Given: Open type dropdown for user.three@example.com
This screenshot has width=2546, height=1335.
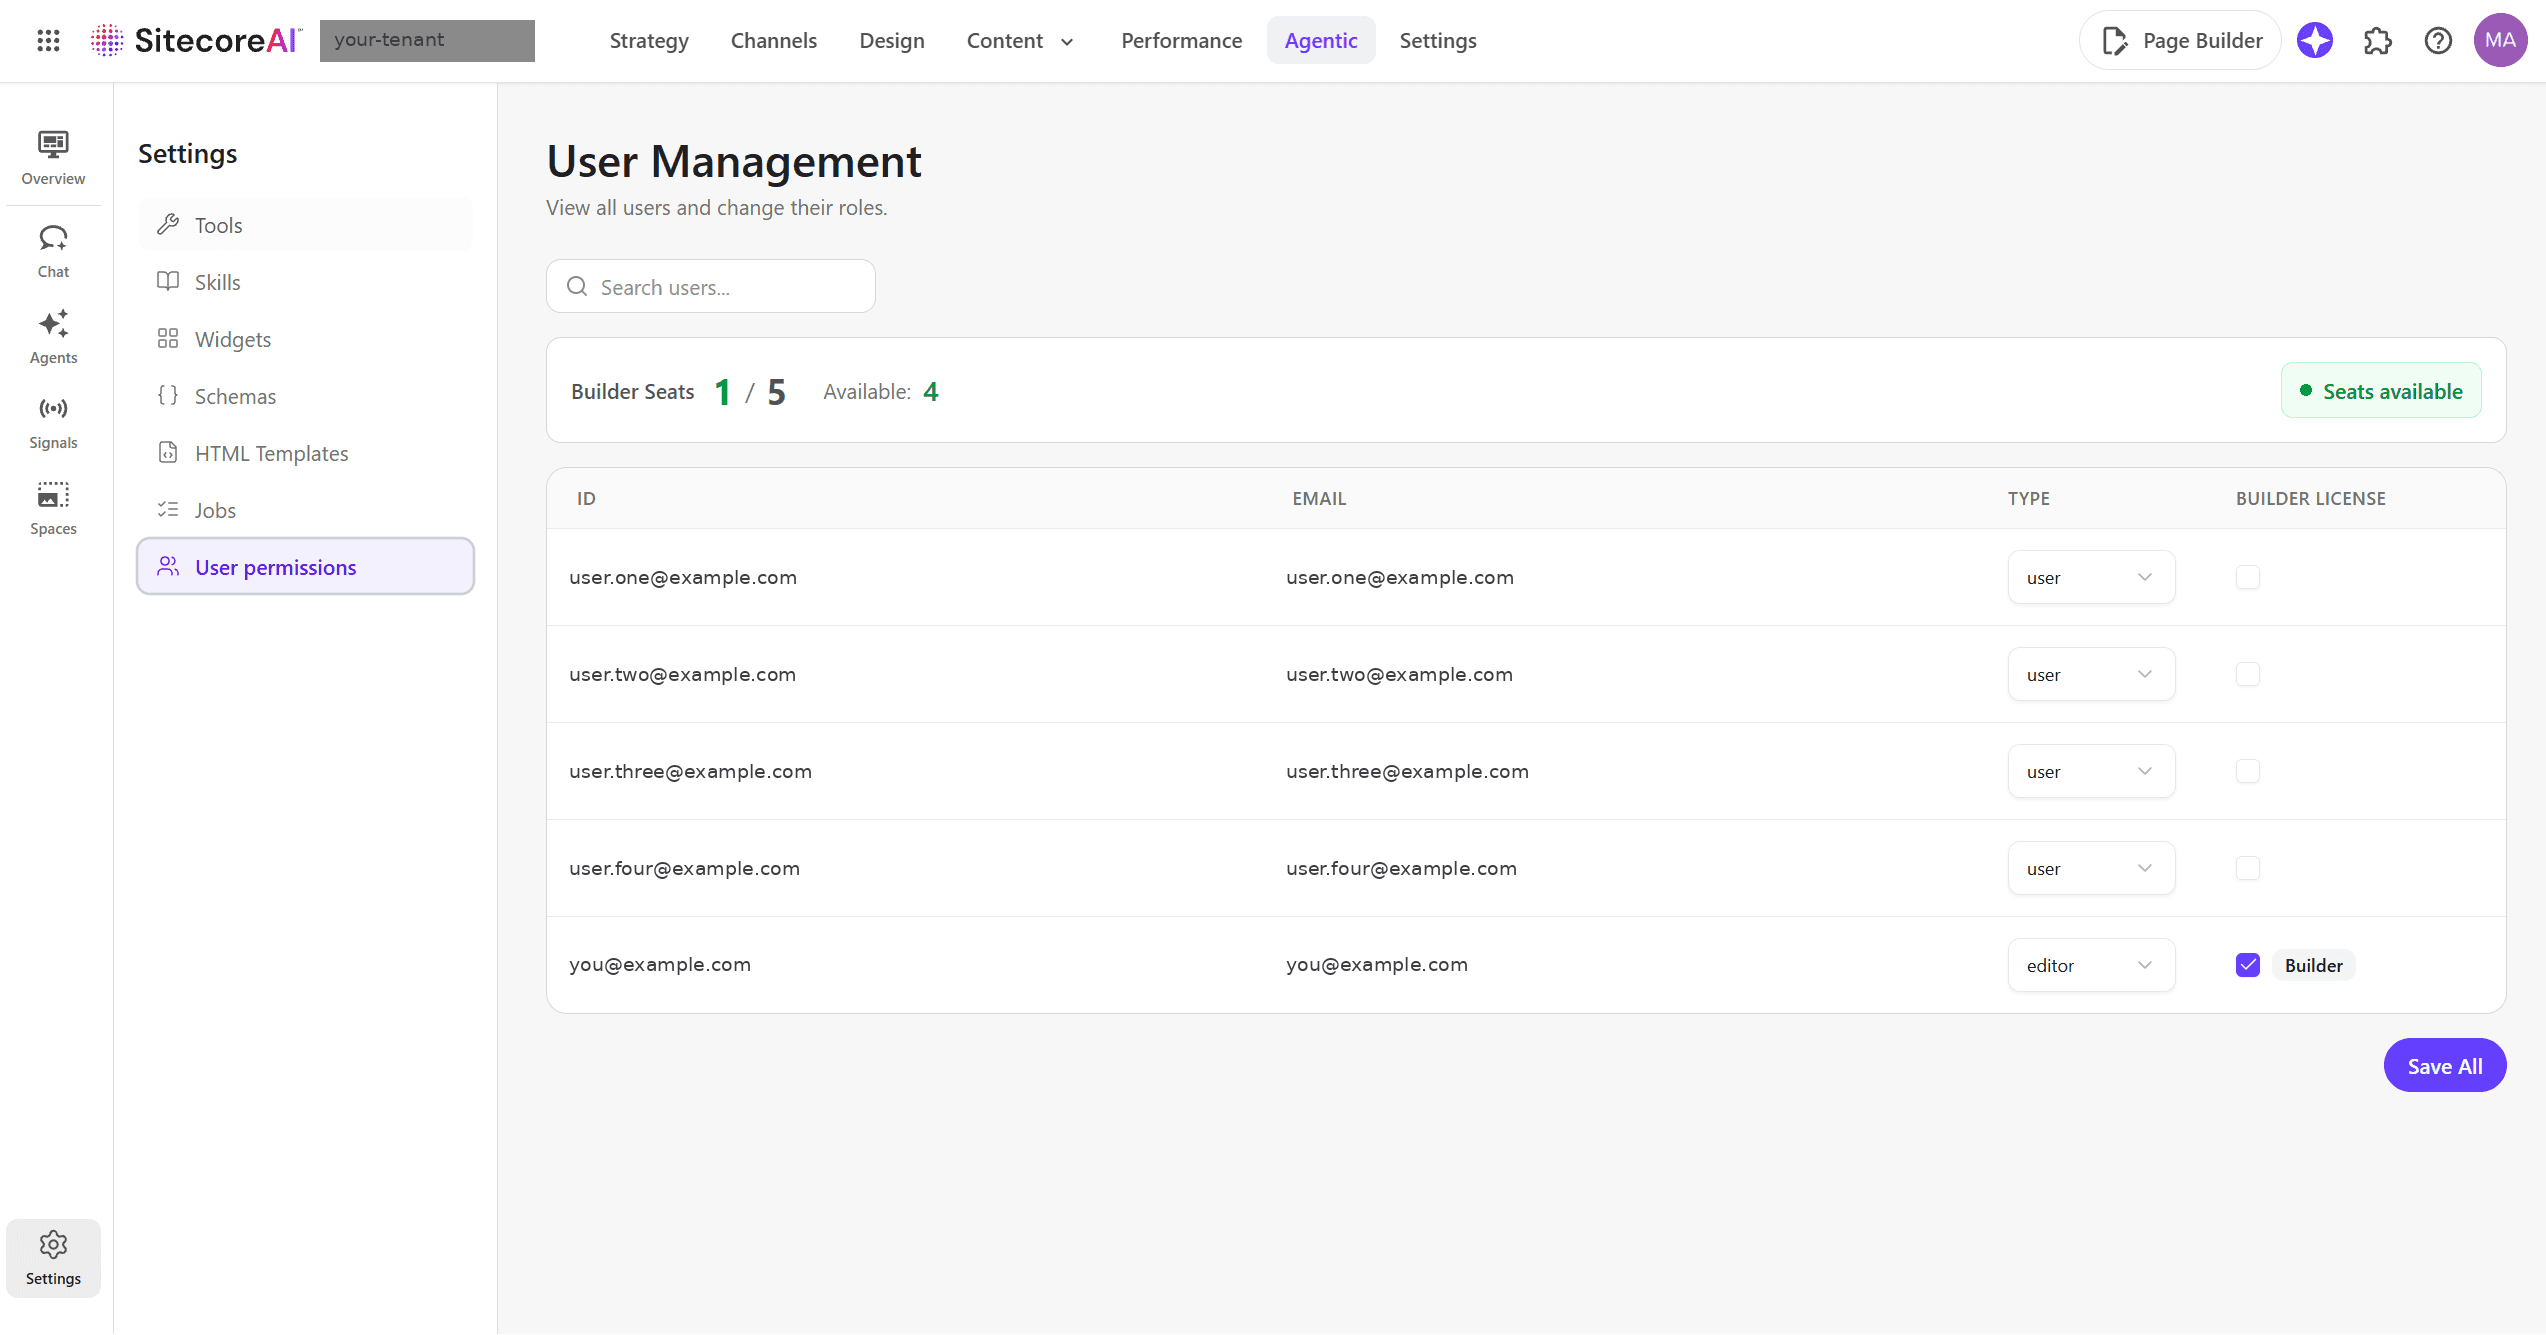Looking at the screenshot, I should (x=2091, y=771).
